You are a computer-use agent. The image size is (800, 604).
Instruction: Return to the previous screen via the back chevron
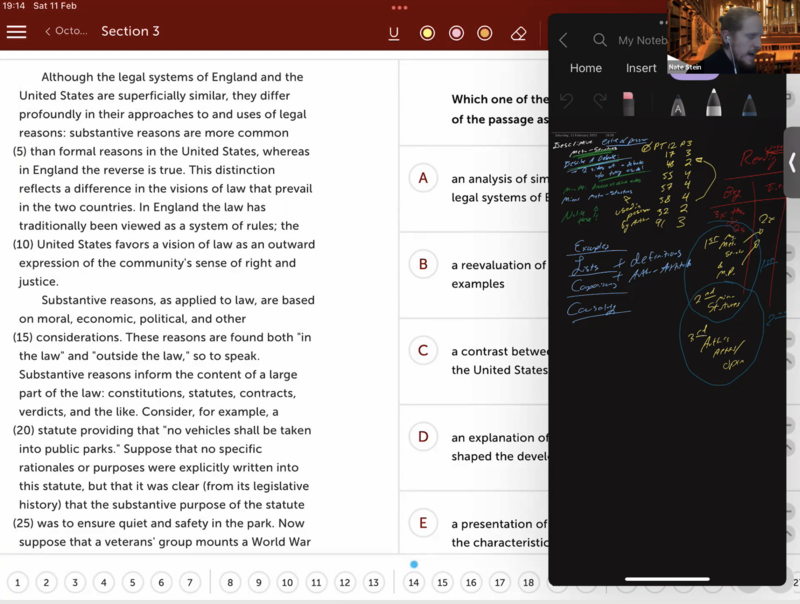coord(48,32)
